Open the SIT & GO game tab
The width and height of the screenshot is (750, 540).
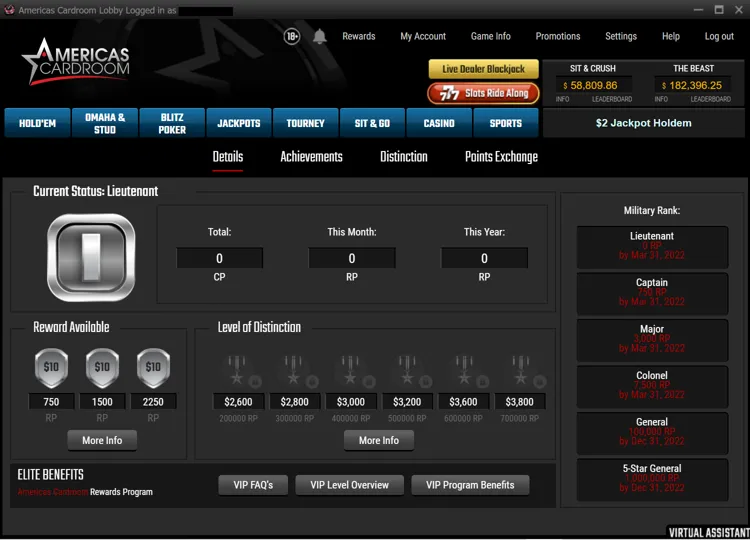(372, 123)
